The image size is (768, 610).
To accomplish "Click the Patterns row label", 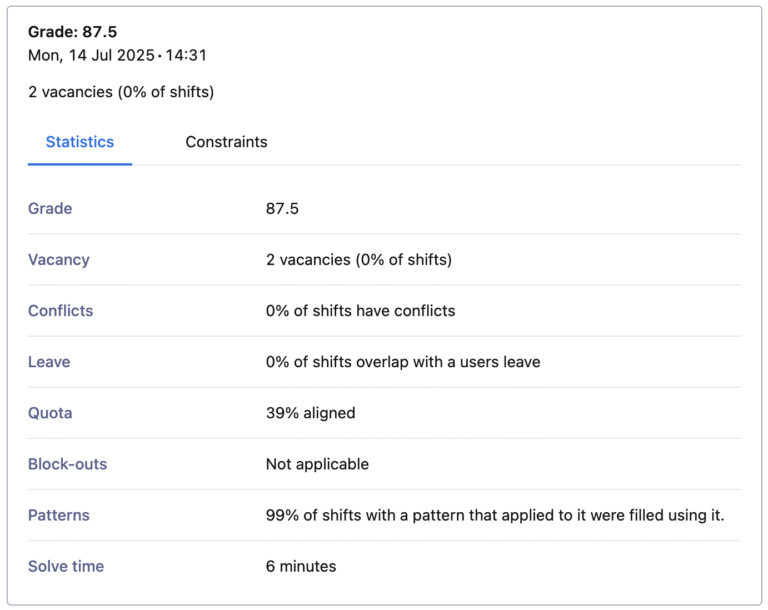I will click(x=59, y=515).
